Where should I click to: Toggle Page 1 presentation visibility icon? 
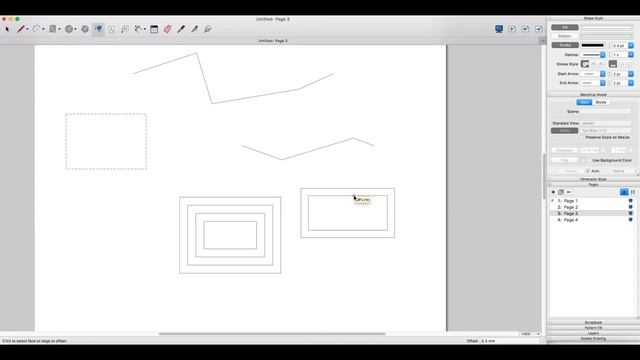[x=630, y=201]
